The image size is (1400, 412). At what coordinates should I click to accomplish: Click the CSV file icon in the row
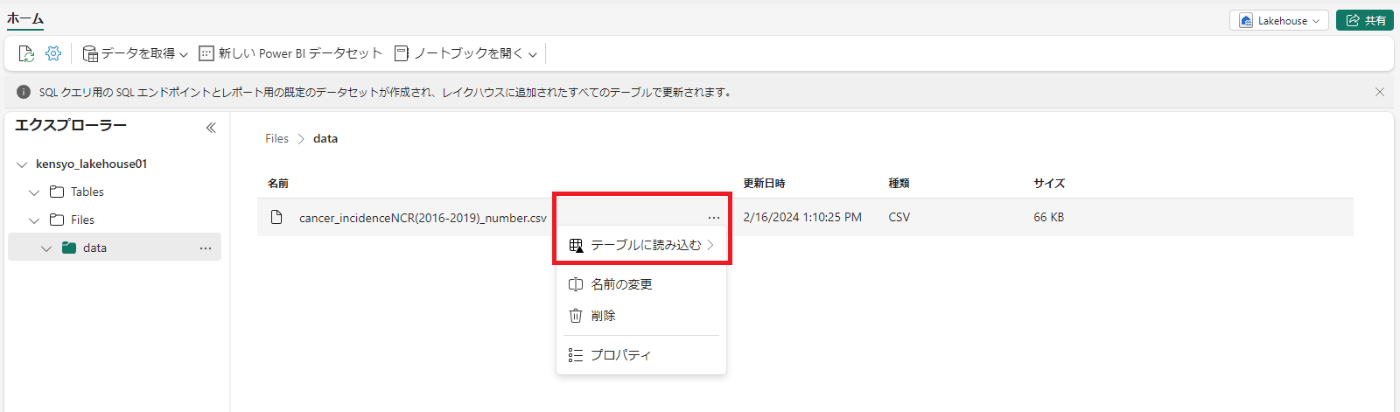[x=278, y=217]
